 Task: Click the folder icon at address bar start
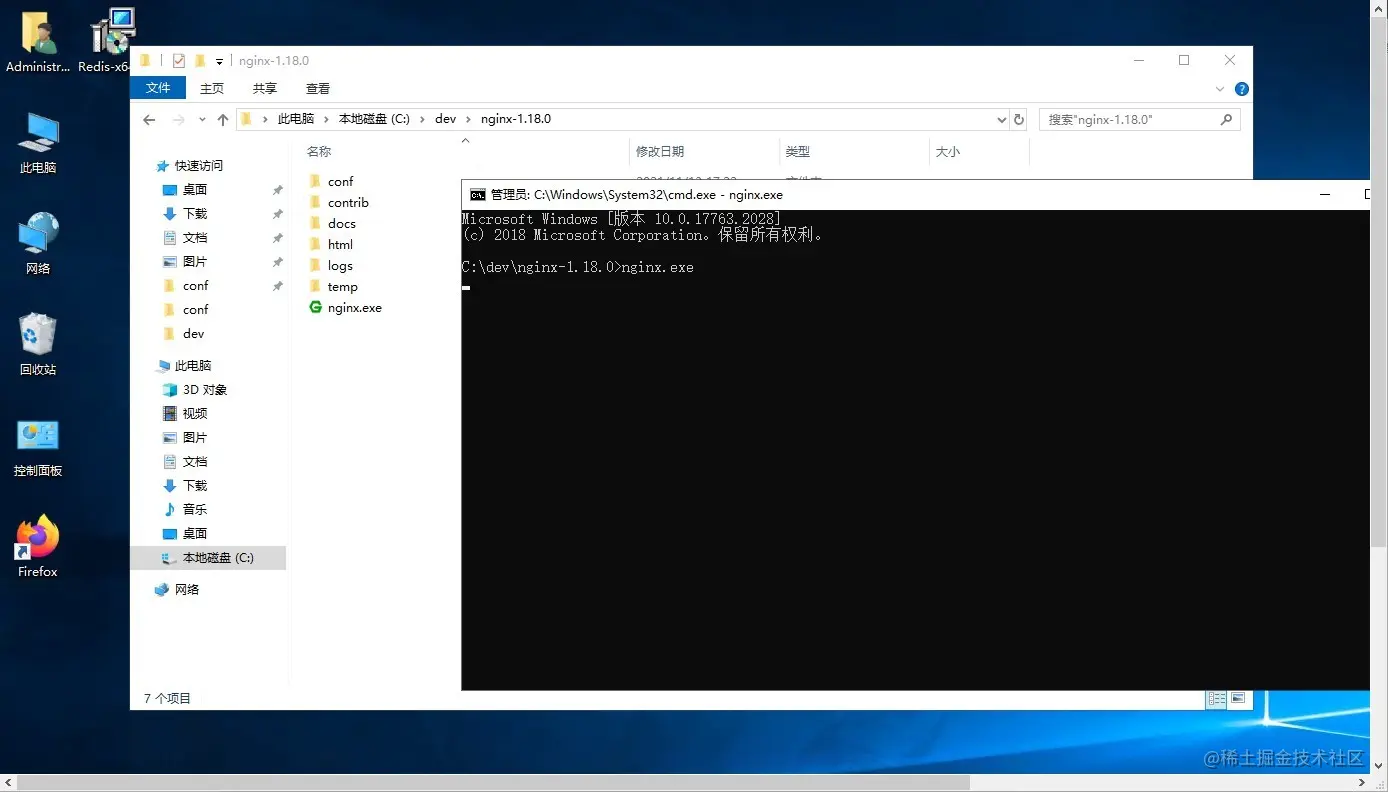(247, 119)
